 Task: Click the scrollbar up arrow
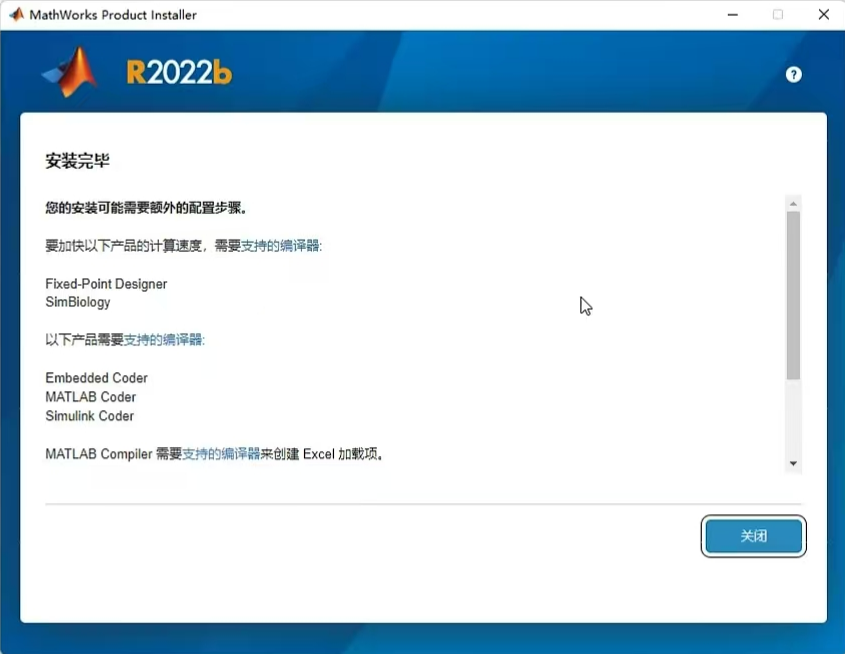click(x=793, y=203)
